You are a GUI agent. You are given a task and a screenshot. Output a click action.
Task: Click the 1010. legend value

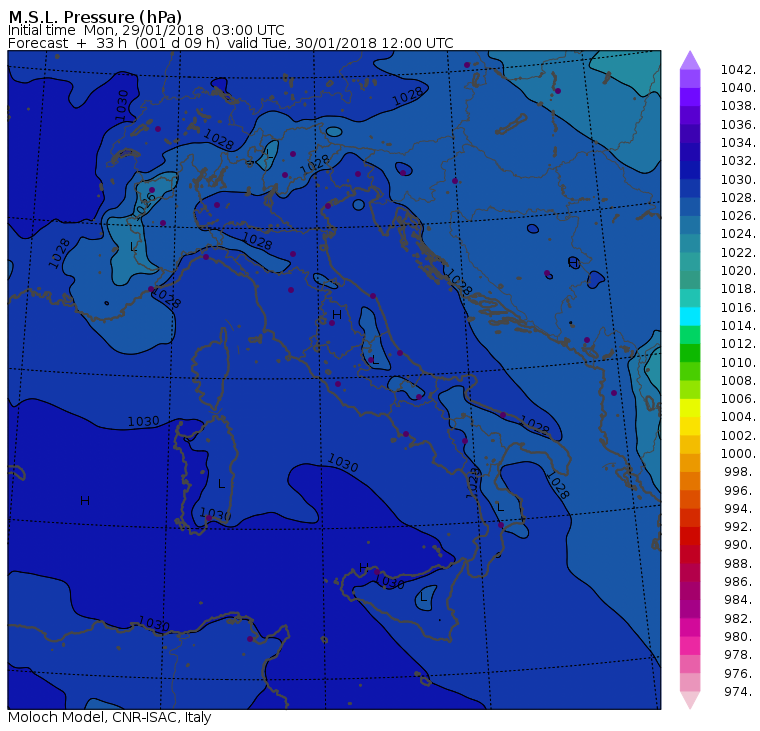coord(738,362)
